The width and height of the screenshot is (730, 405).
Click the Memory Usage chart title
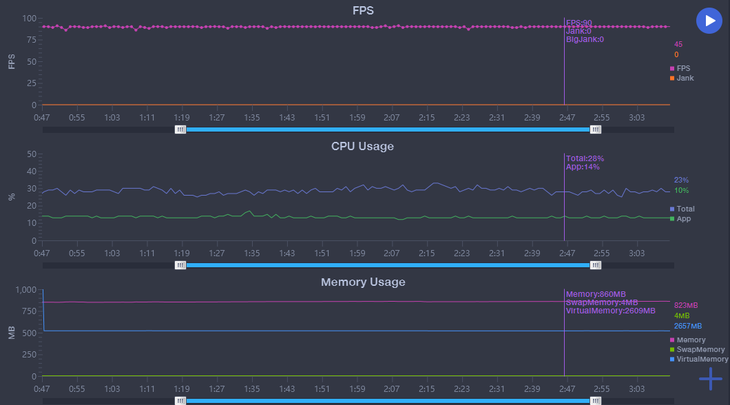[362, 282]
